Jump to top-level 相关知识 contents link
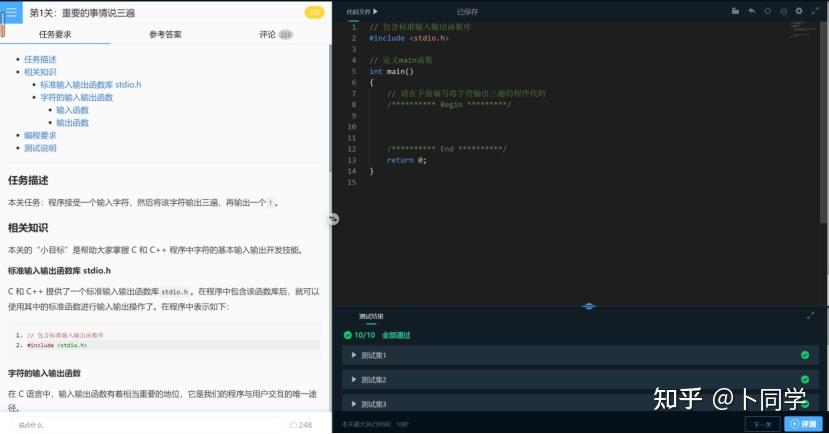 tap(40, 72)
